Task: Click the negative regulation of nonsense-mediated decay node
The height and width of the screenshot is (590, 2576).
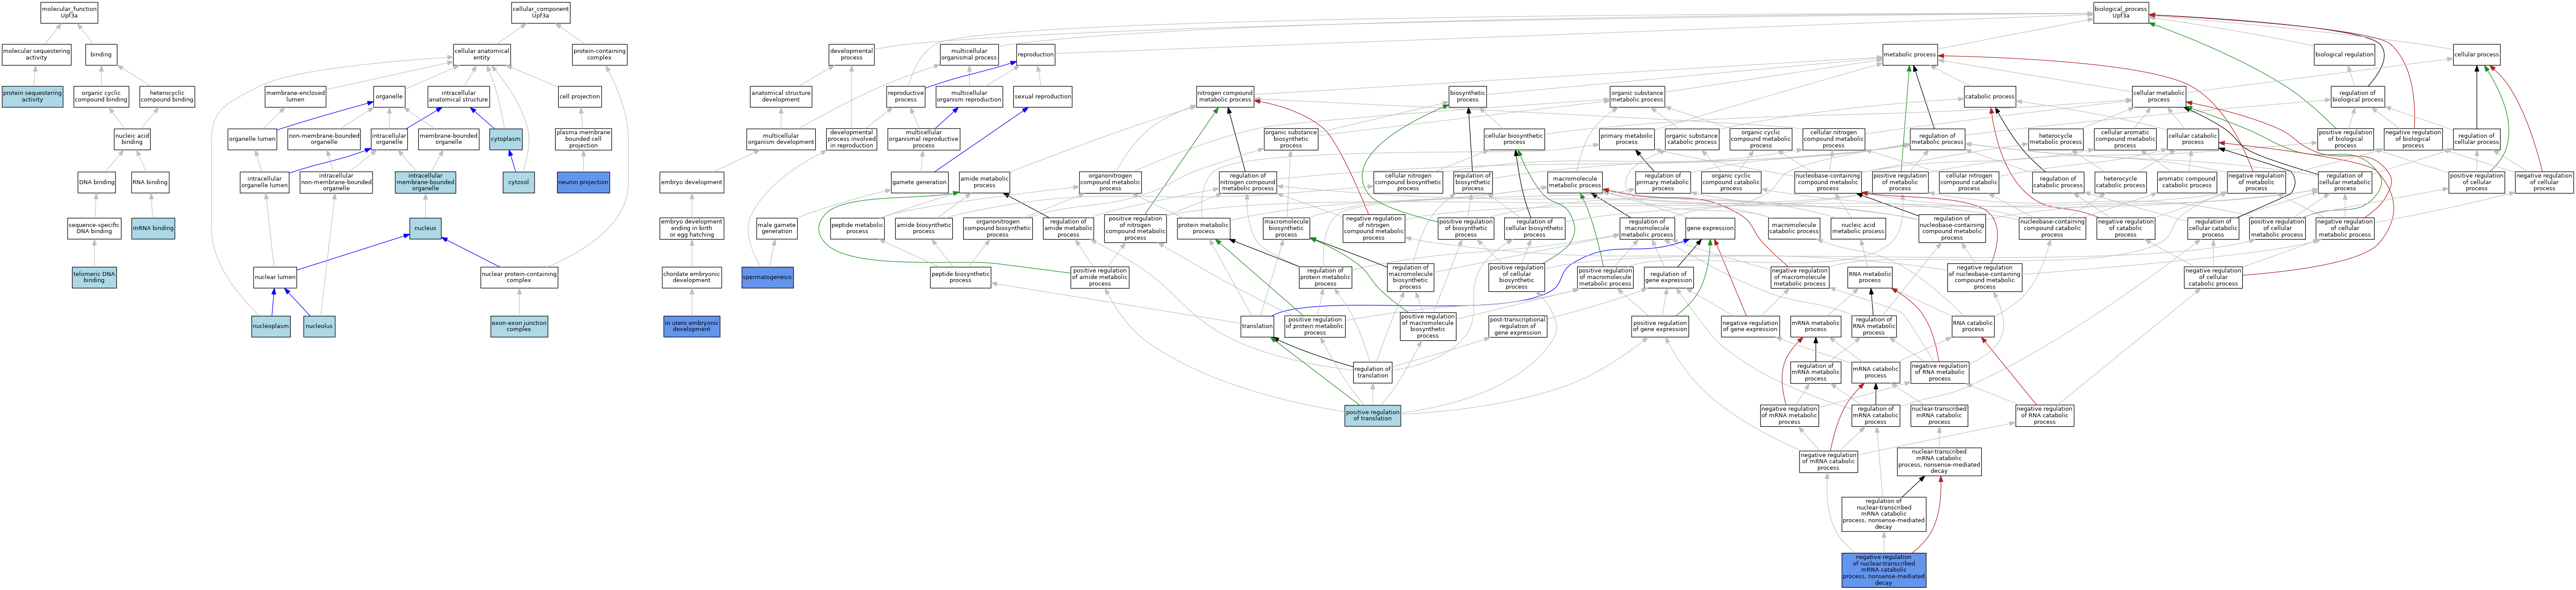Action: coord(1884,570)
